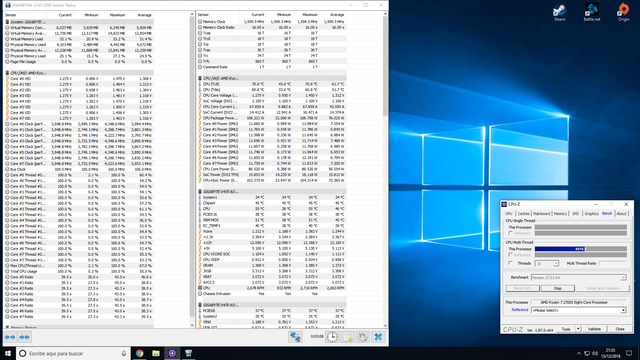Open the Benchmark version dropdown
640x360 pixels.
coord(578,278)
